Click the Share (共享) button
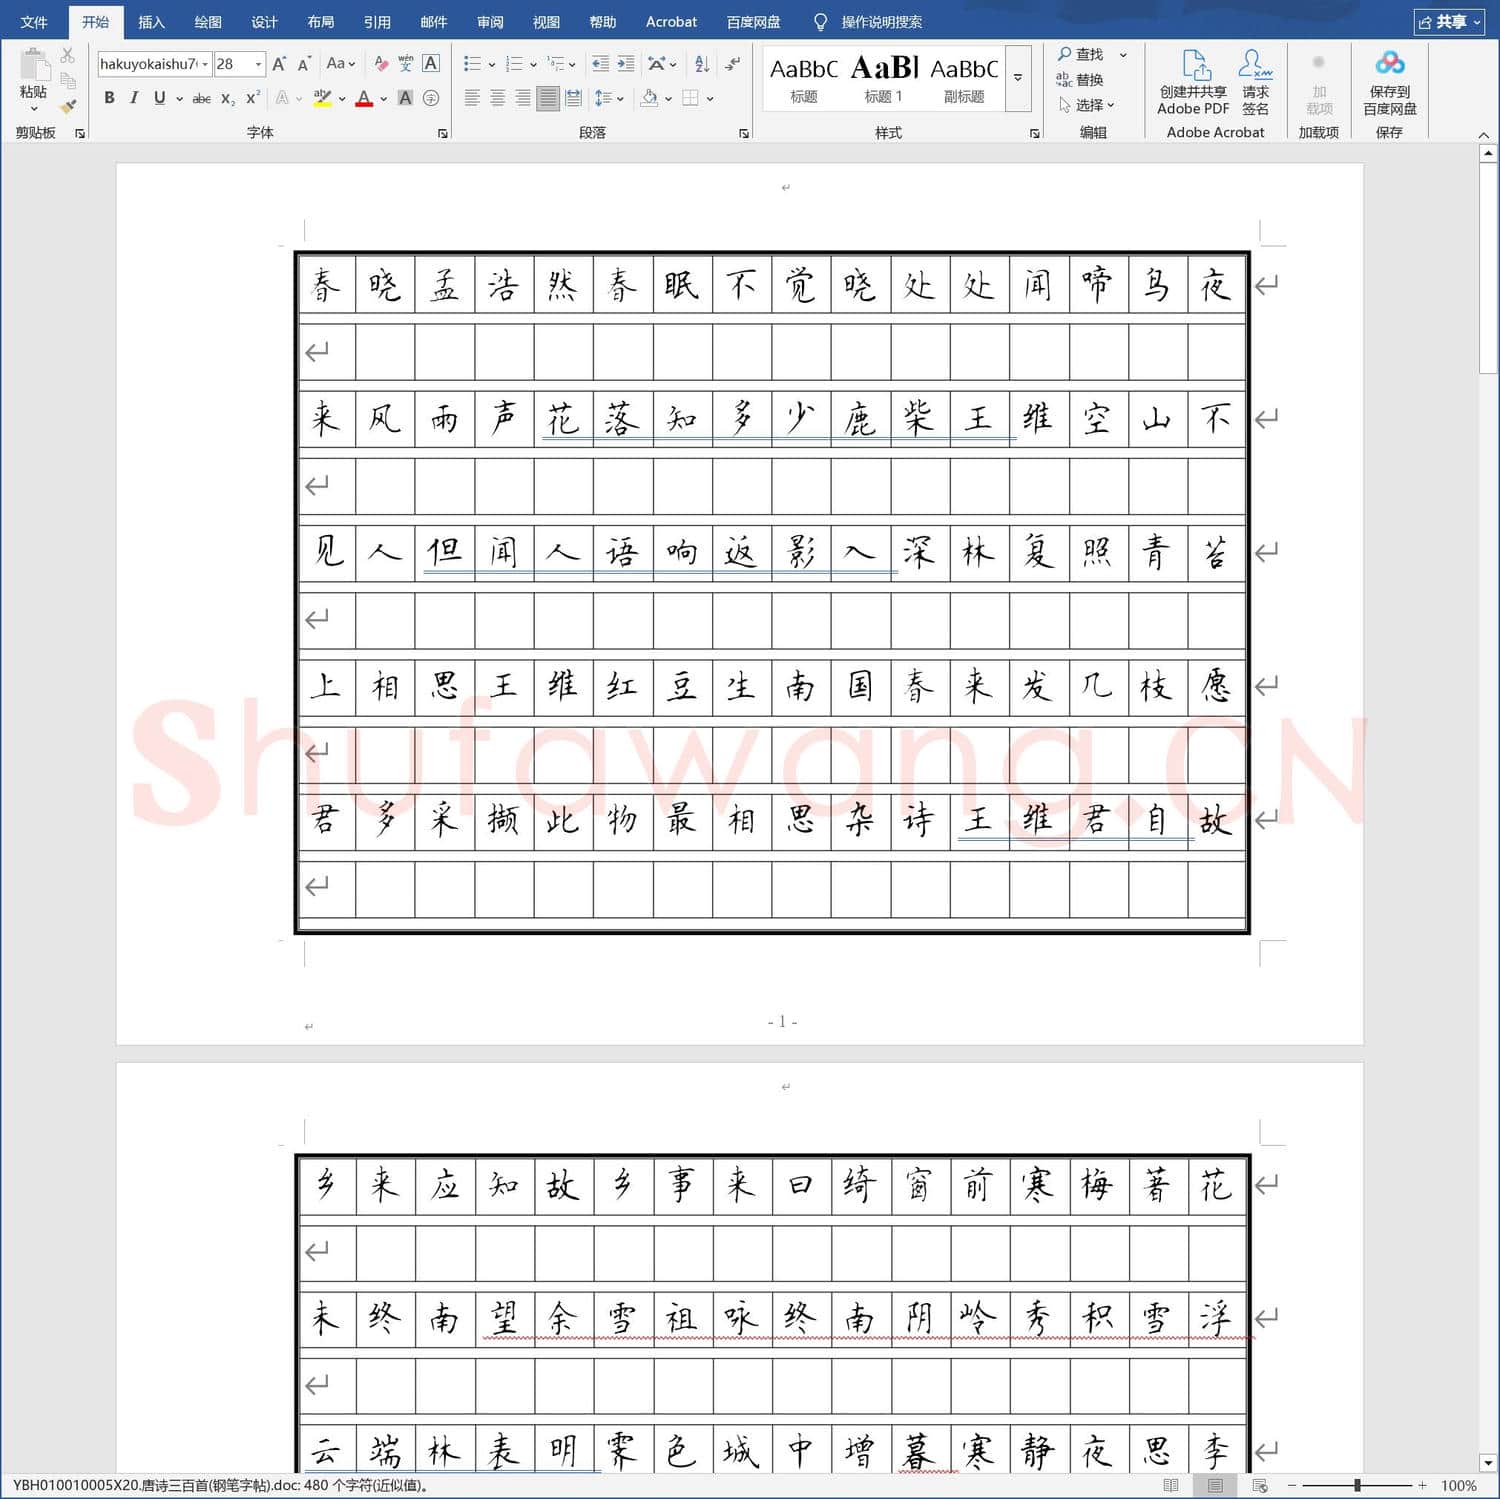The image size is (1500, 1499). coord(1450,22)
